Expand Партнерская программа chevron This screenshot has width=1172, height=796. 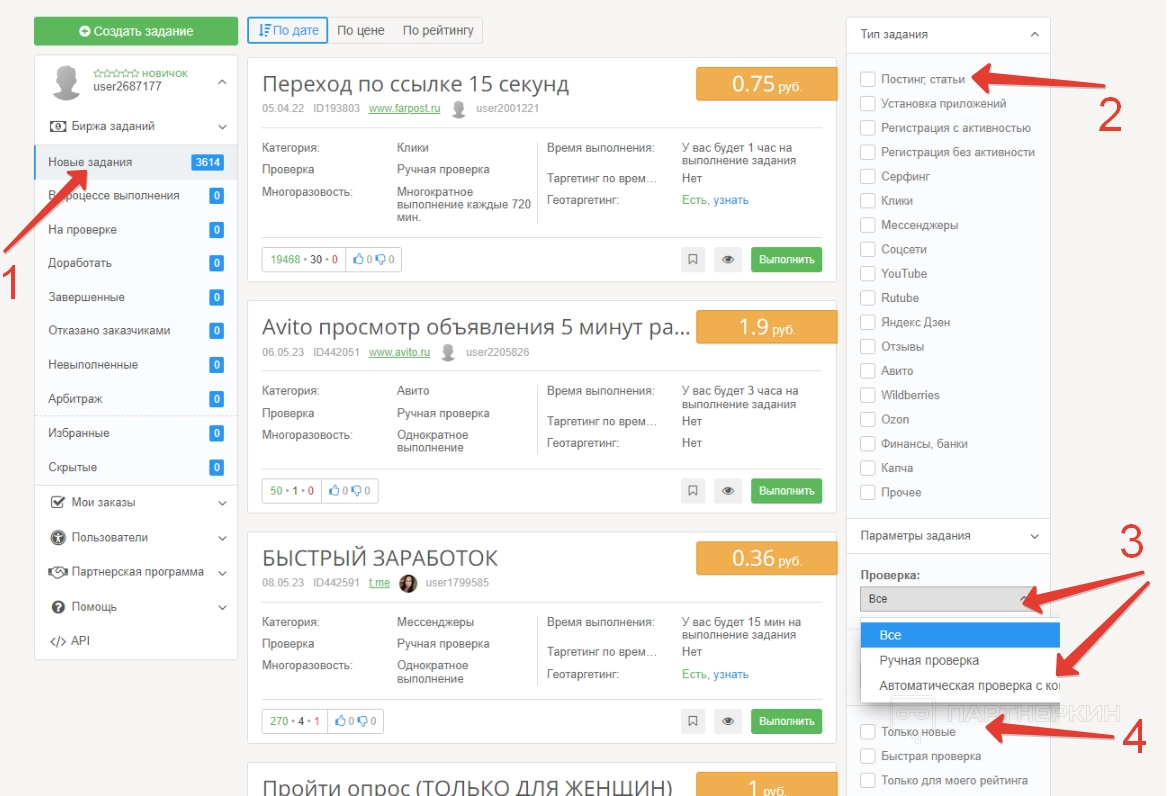[222, 573]
